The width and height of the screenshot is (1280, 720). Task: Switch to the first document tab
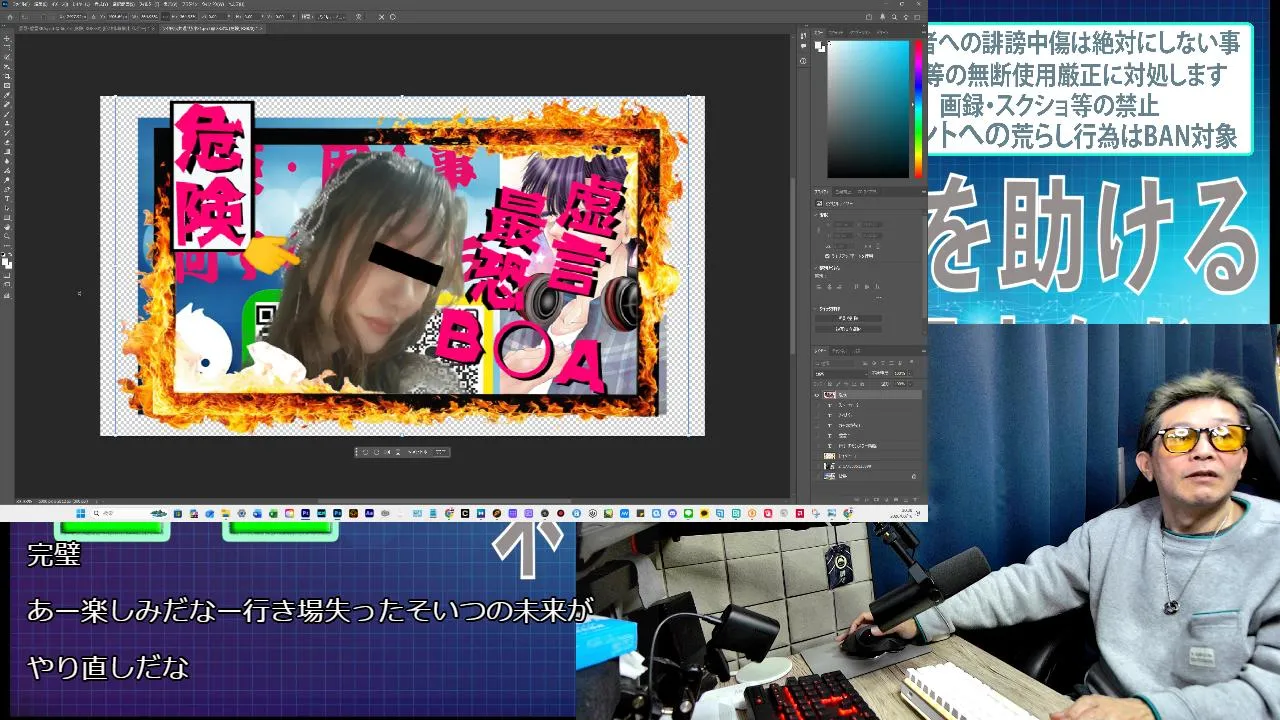click(x=87, y=28)
